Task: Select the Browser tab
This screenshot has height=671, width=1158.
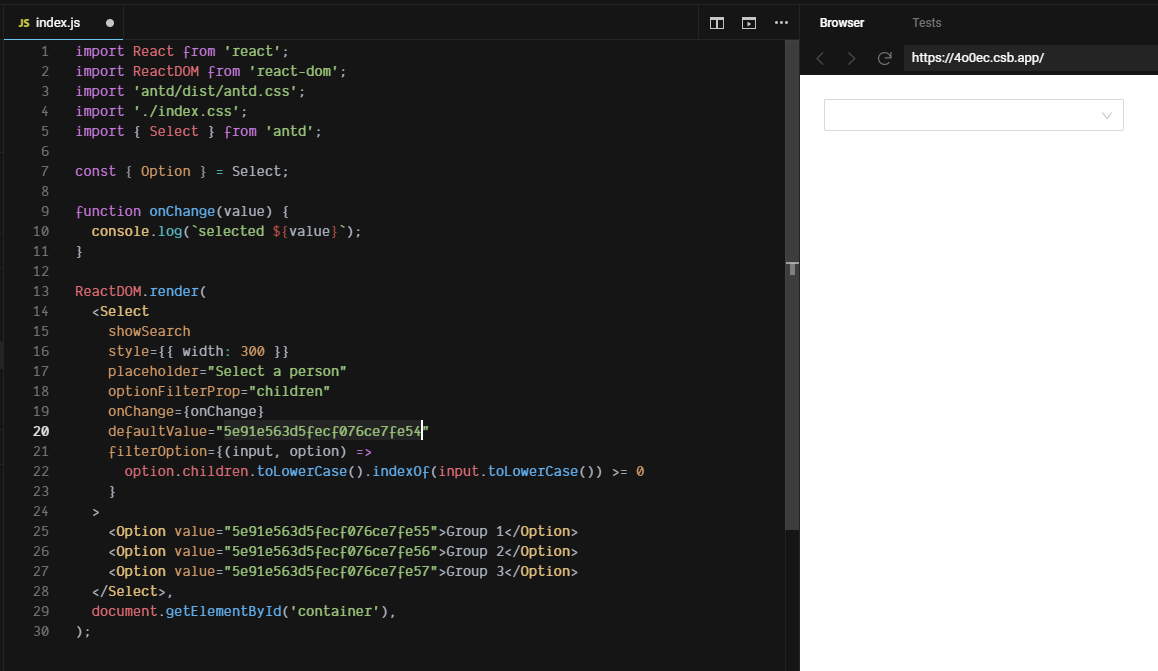Action: pyautogui.click(x=842, y=22)
